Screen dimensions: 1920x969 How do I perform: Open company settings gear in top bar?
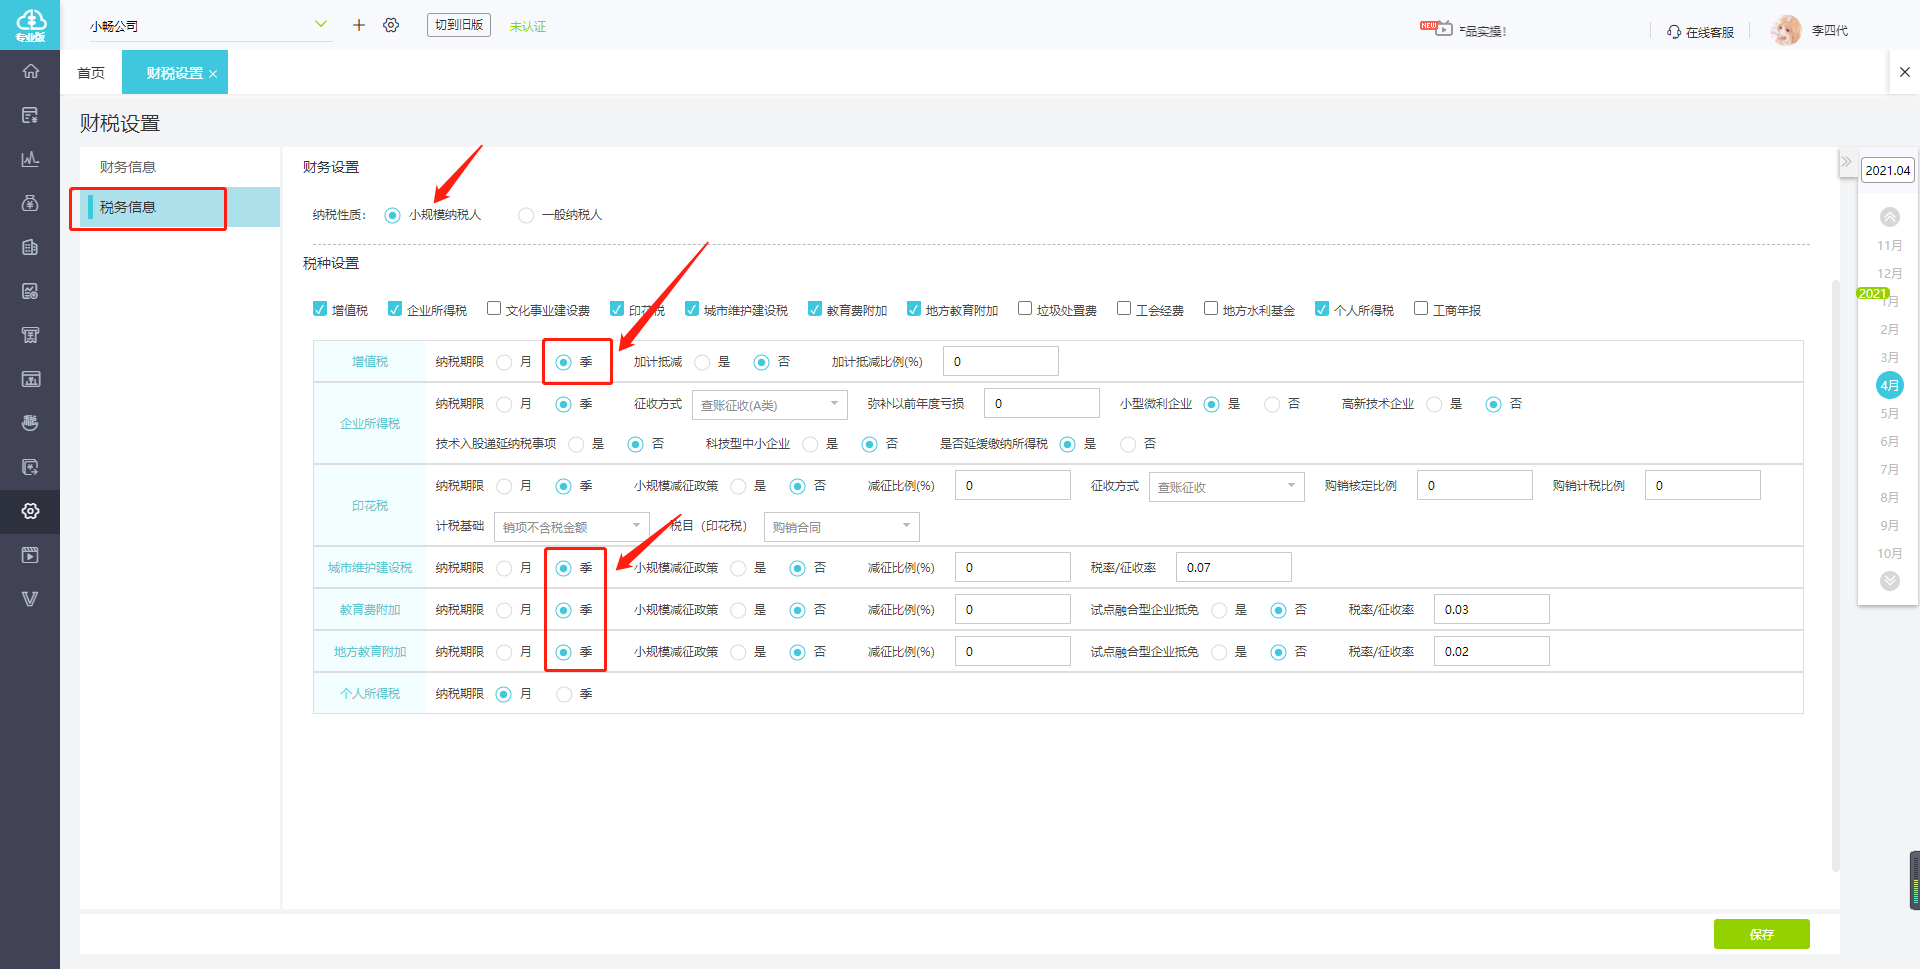coord(391,25)
